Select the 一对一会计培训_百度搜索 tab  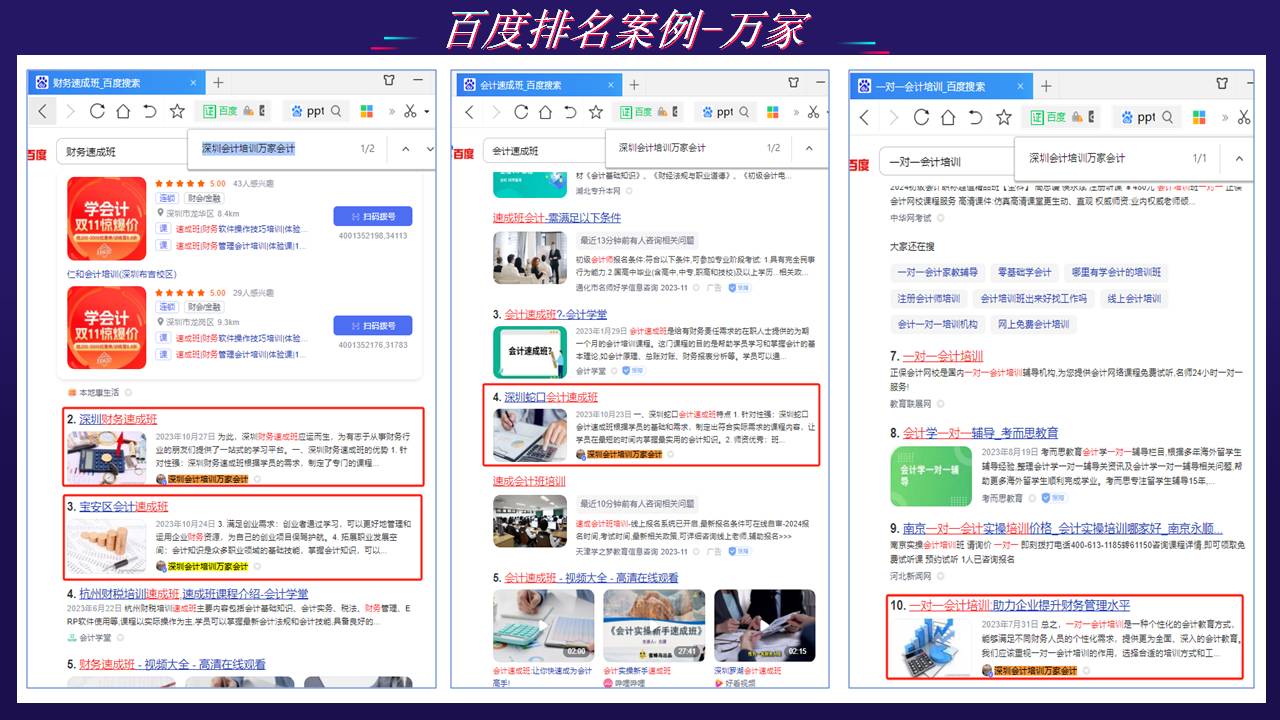(x=939, y=87)
